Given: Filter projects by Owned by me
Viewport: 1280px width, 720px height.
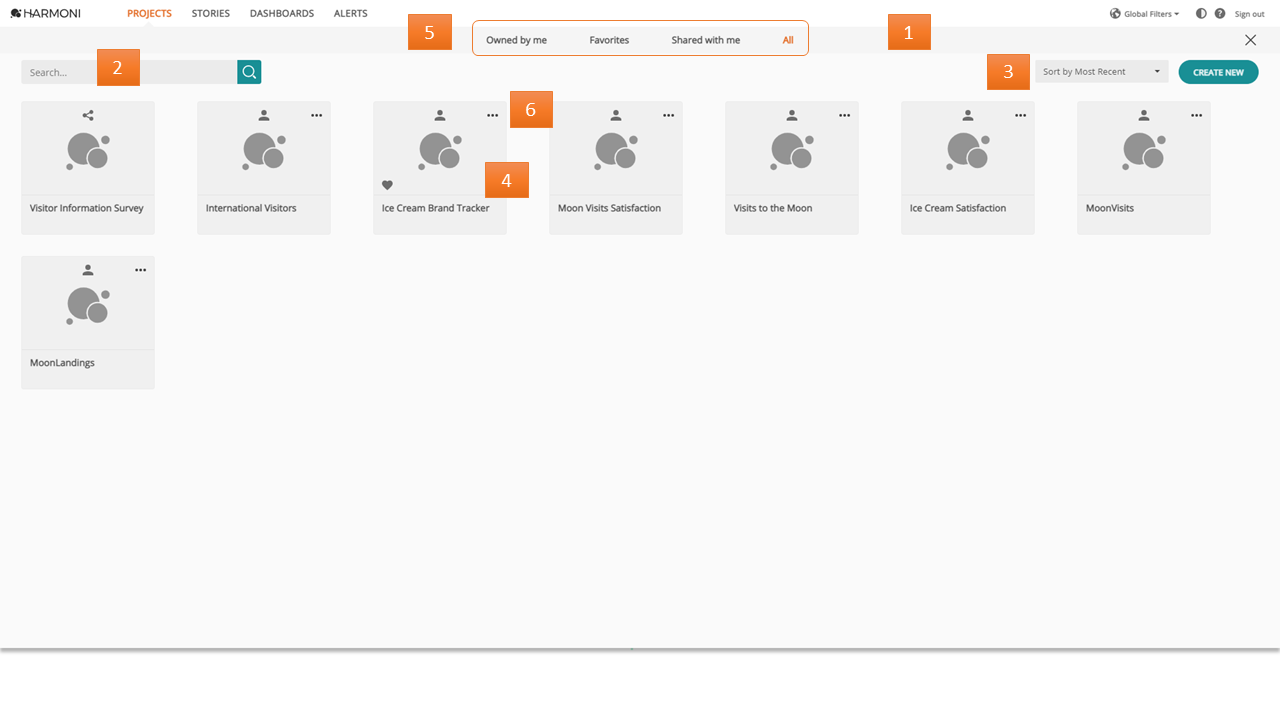Looking at the screenshot, I should pyautogui.click(x=516, y=40).
